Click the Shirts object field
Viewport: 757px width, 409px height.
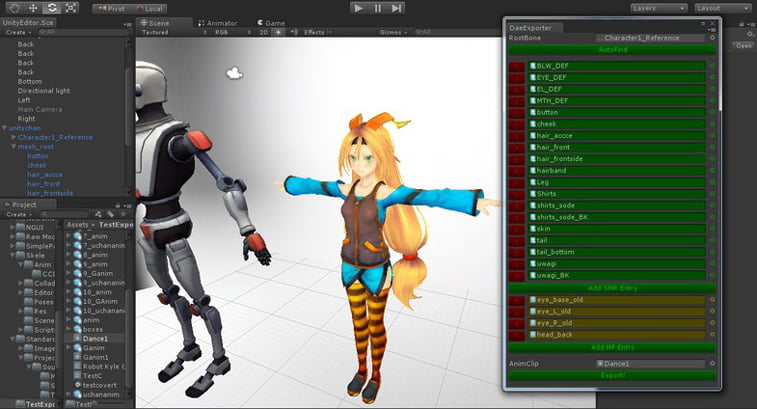[x=617, y=194]
